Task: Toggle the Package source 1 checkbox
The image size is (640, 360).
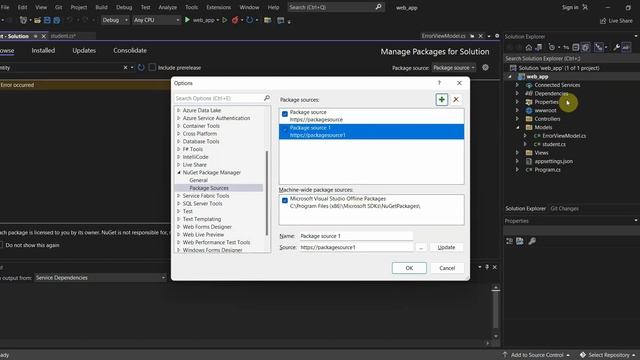Action: (284, 129)
